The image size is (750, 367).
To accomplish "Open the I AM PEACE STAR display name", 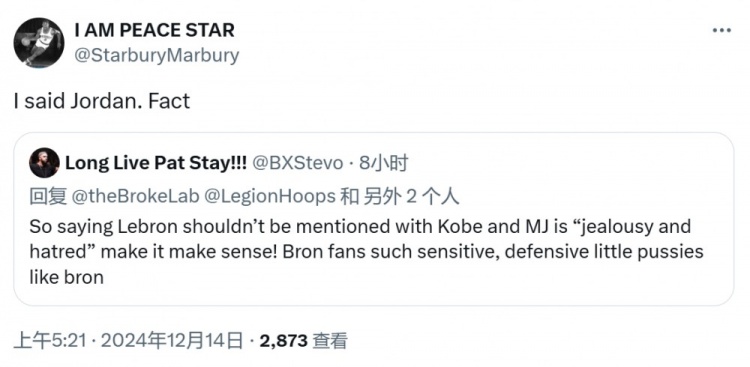I will (x=154, y=30).
